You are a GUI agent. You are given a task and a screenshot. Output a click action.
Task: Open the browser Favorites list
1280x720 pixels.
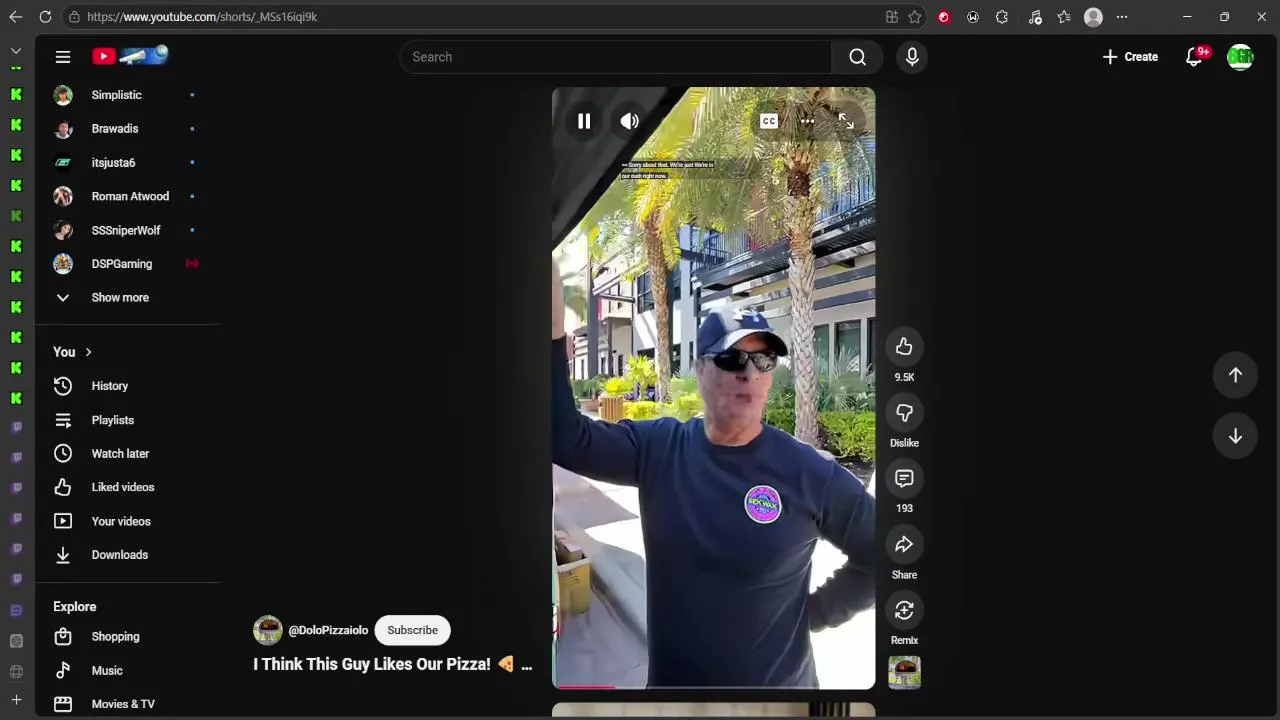(x=1064, y=17)
